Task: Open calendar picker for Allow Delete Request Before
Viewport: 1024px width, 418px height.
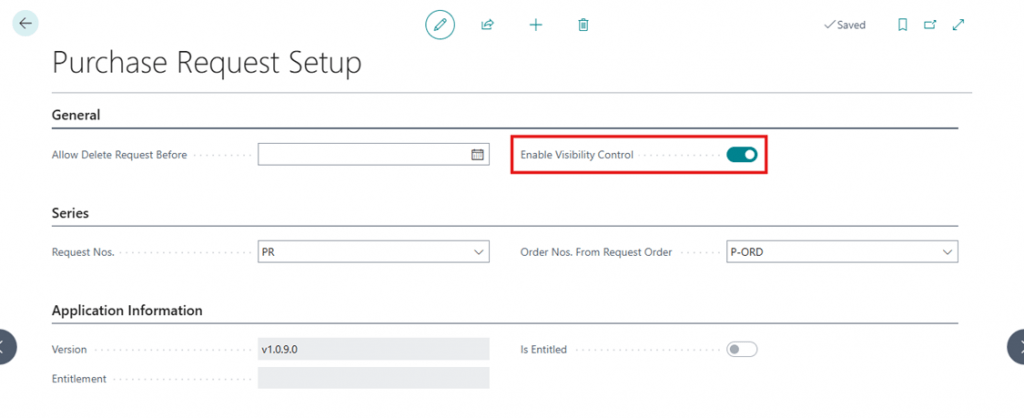Action: pos(477,155)
